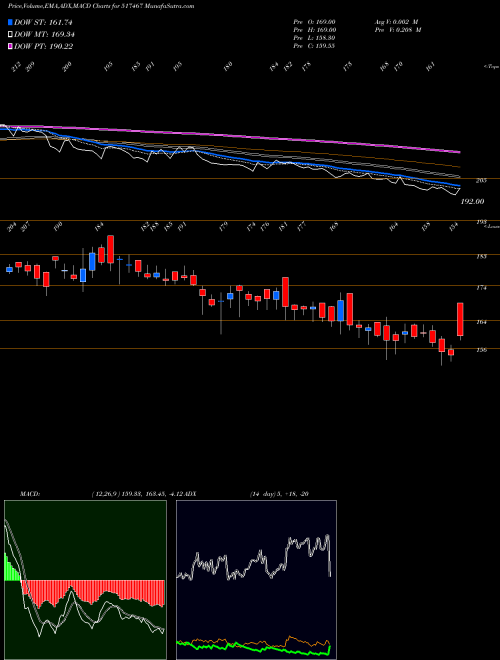The image size is (500, 660).
Task: Click the 192.00 price label on EMA chart
Action: coord(473,202)
